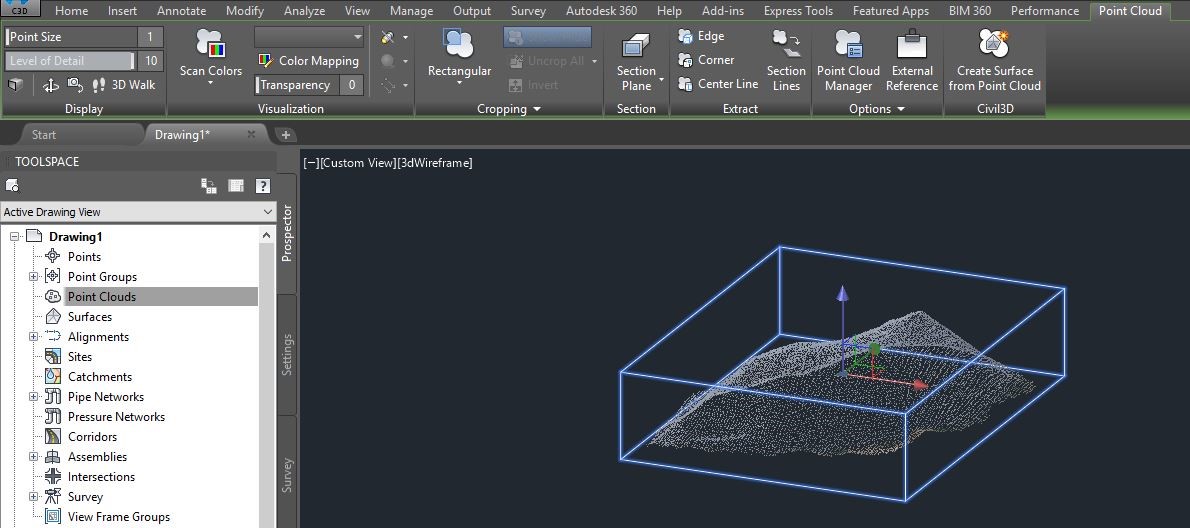This screenshot has height=528, width=1190.
Task: Create Surface from Point Cloud
Action: coord(994,61)
